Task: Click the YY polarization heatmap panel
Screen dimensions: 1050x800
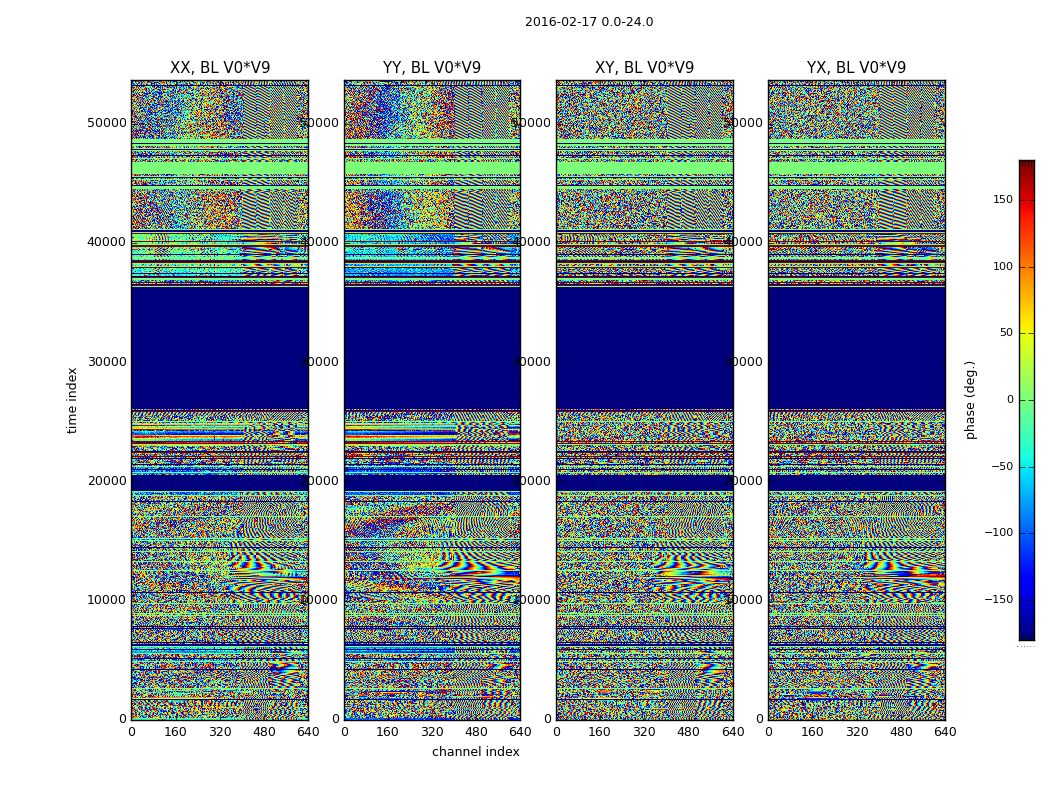Action: 433,400
